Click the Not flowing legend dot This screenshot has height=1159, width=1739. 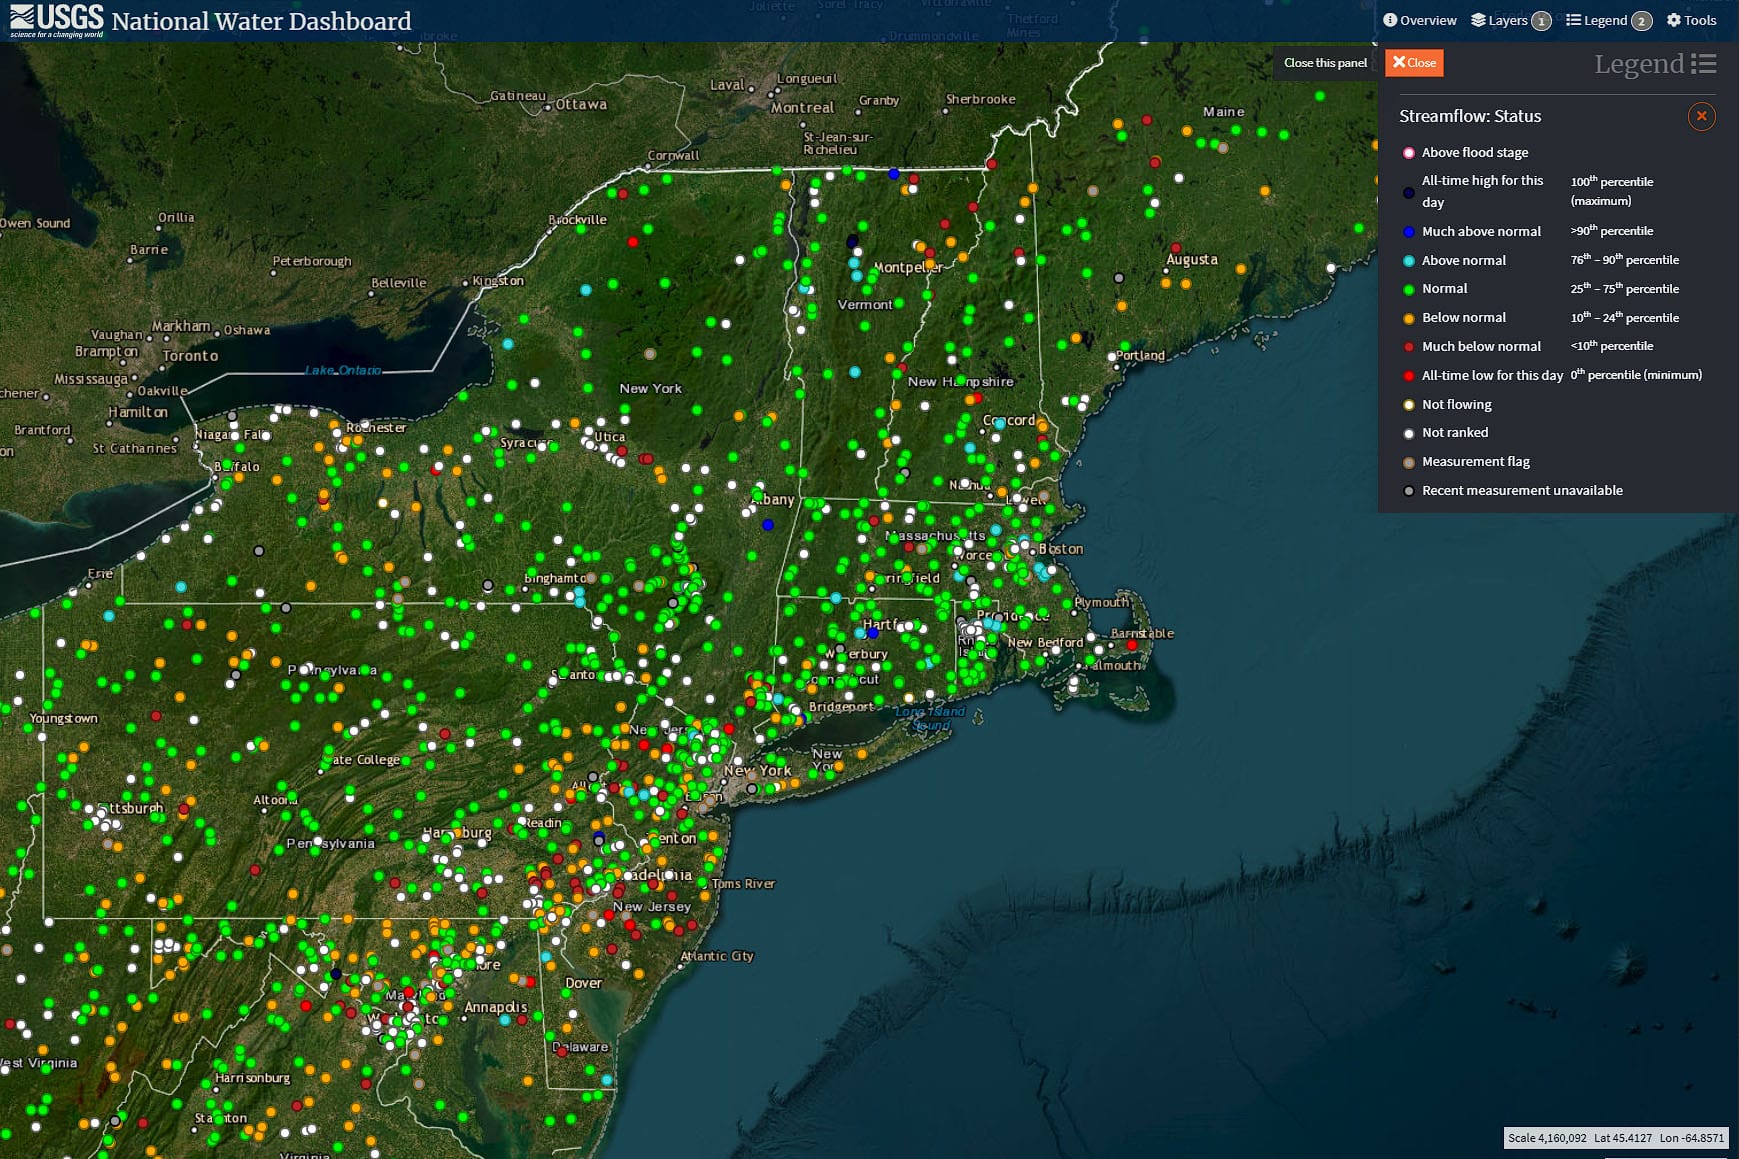click(1409, 405)
